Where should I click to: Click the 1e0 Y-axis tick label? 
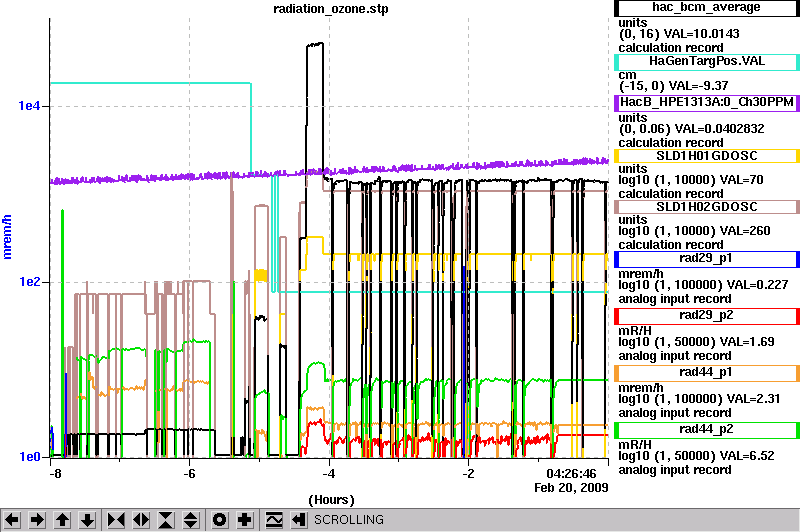(x=29, y=457)
